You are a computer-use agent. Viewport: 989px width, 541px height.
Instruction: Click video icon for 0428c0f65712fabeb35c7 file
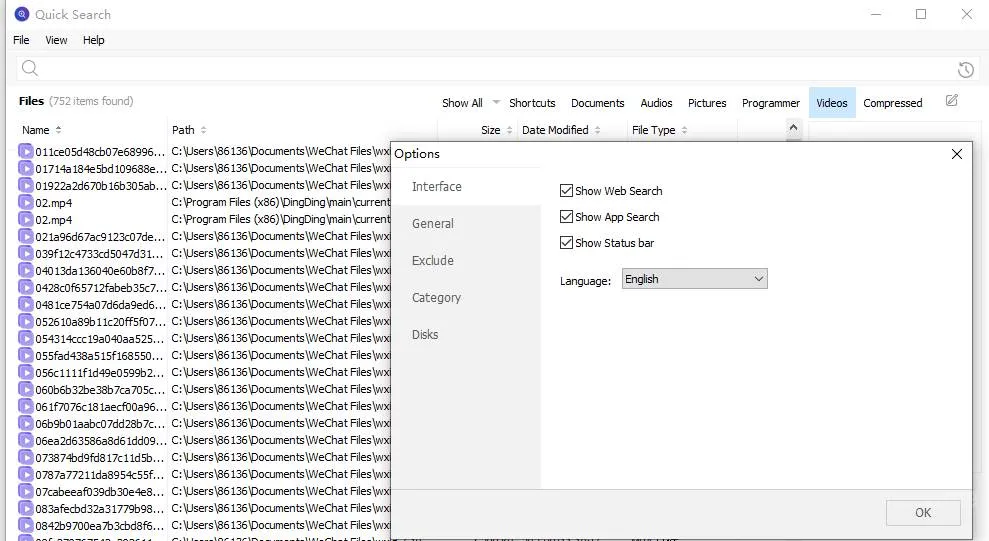[25, 288]
